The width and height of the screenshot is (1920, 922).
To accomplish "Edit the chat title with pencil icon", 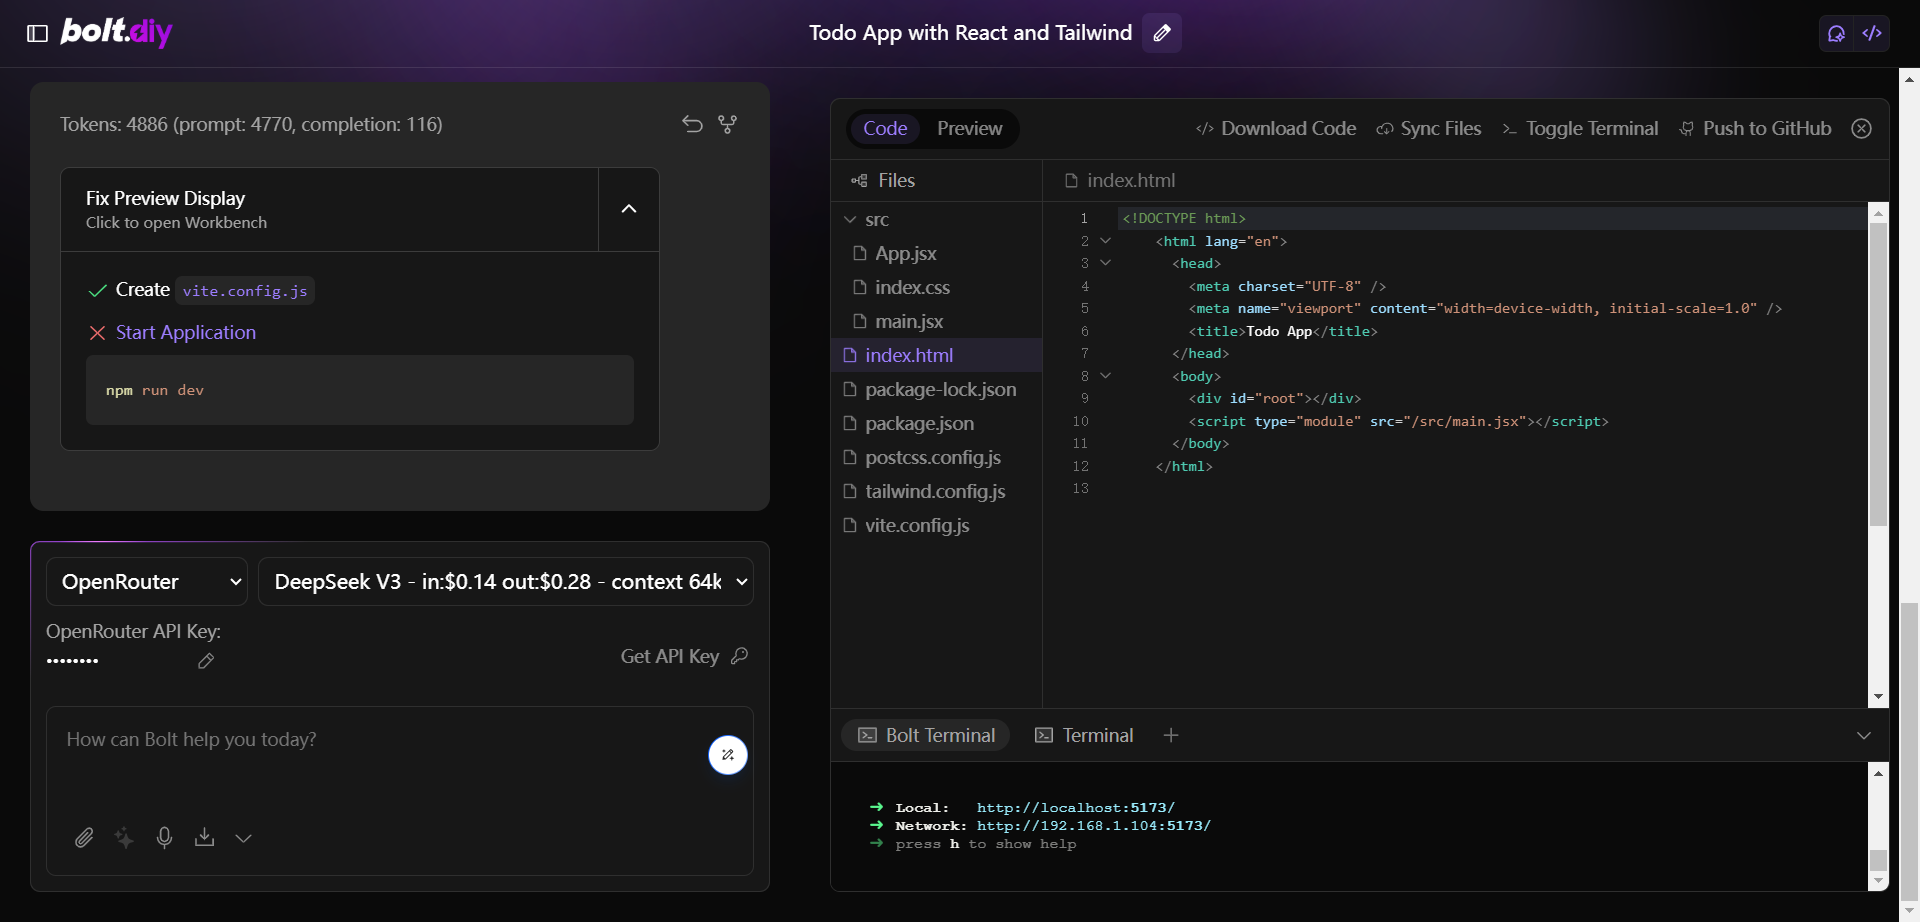I will click(1162, 33).
